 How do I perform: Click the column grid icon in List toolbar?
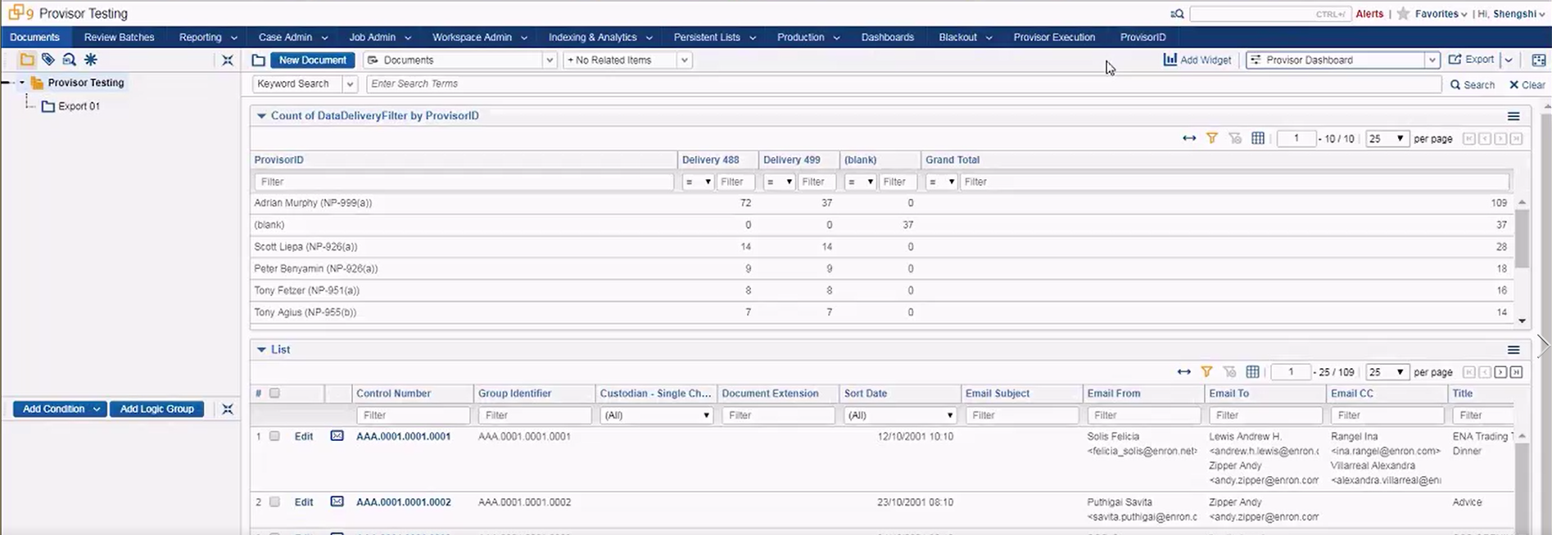1252,372
